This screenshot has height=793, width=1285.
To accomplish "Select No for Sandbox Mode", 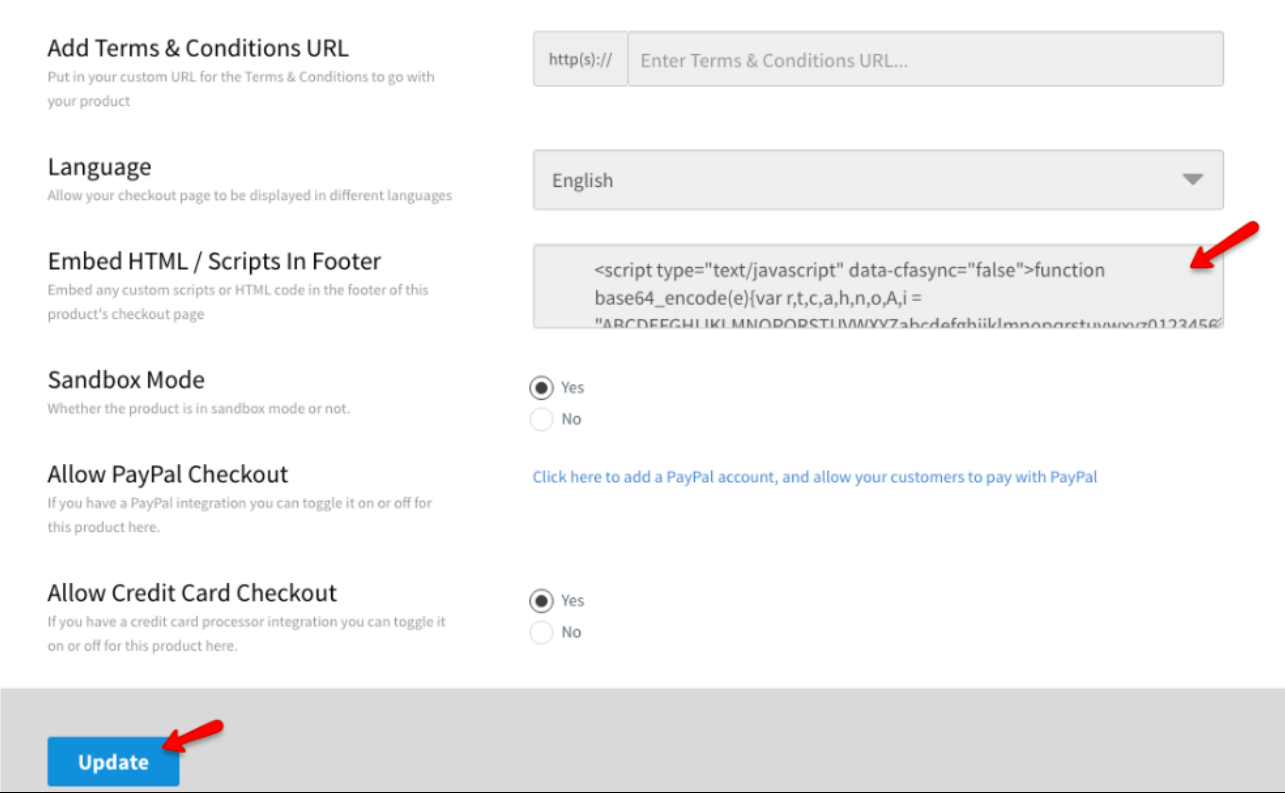I will coord(541,419).
